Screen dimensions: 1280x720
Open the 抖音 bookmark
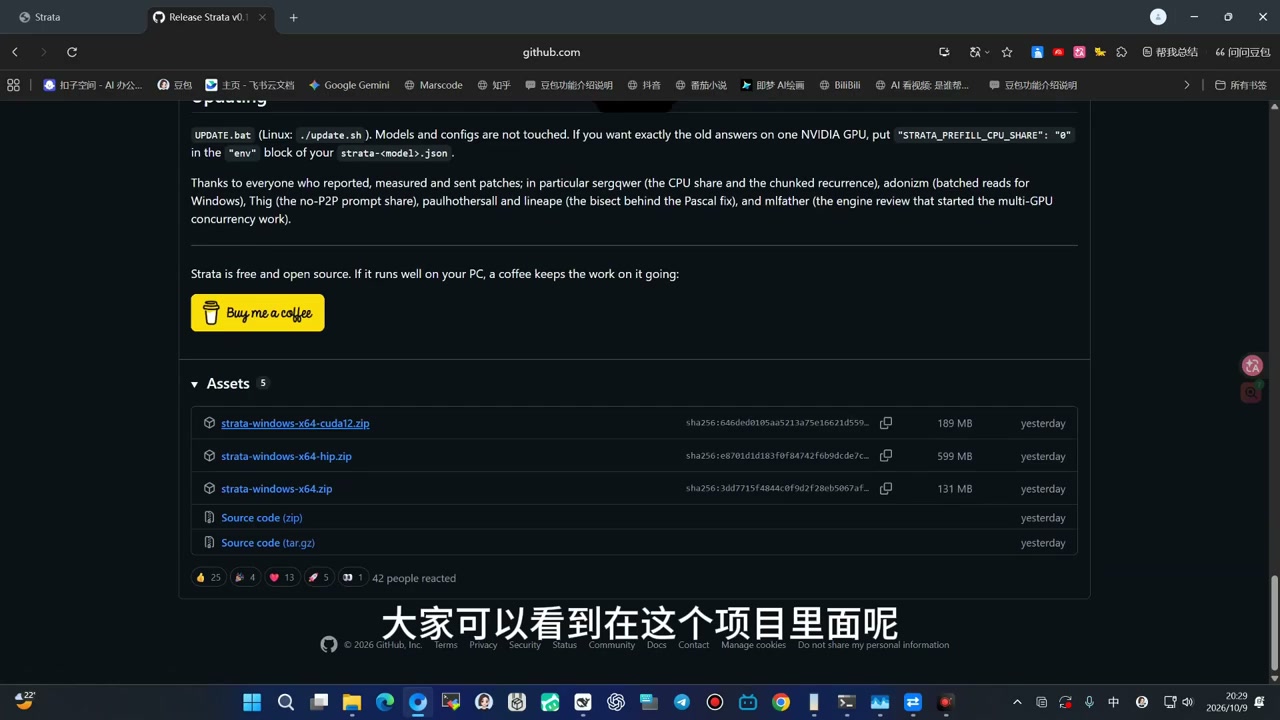643,85
